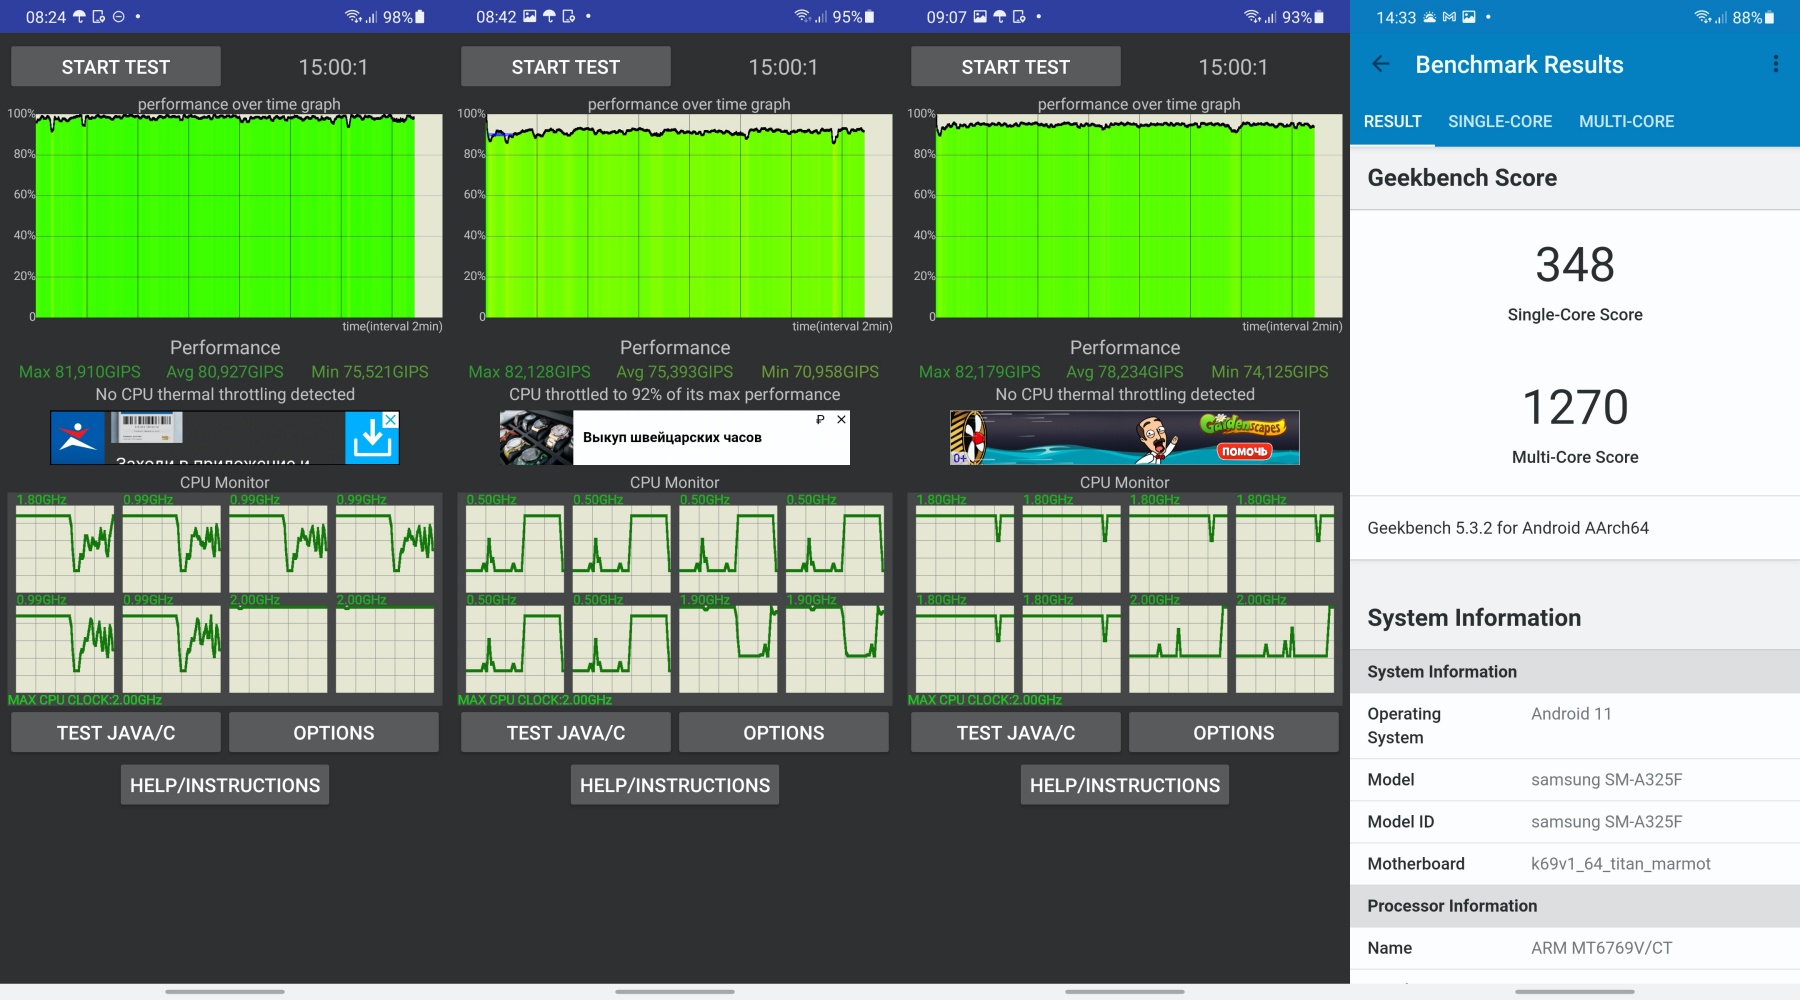Image resolution: width=1800 pixels, height=1000 pixels.
Task: Dismiss the Выкуп швейцарских часов ad
Action: pyautogui.click(x=841, y=420)
